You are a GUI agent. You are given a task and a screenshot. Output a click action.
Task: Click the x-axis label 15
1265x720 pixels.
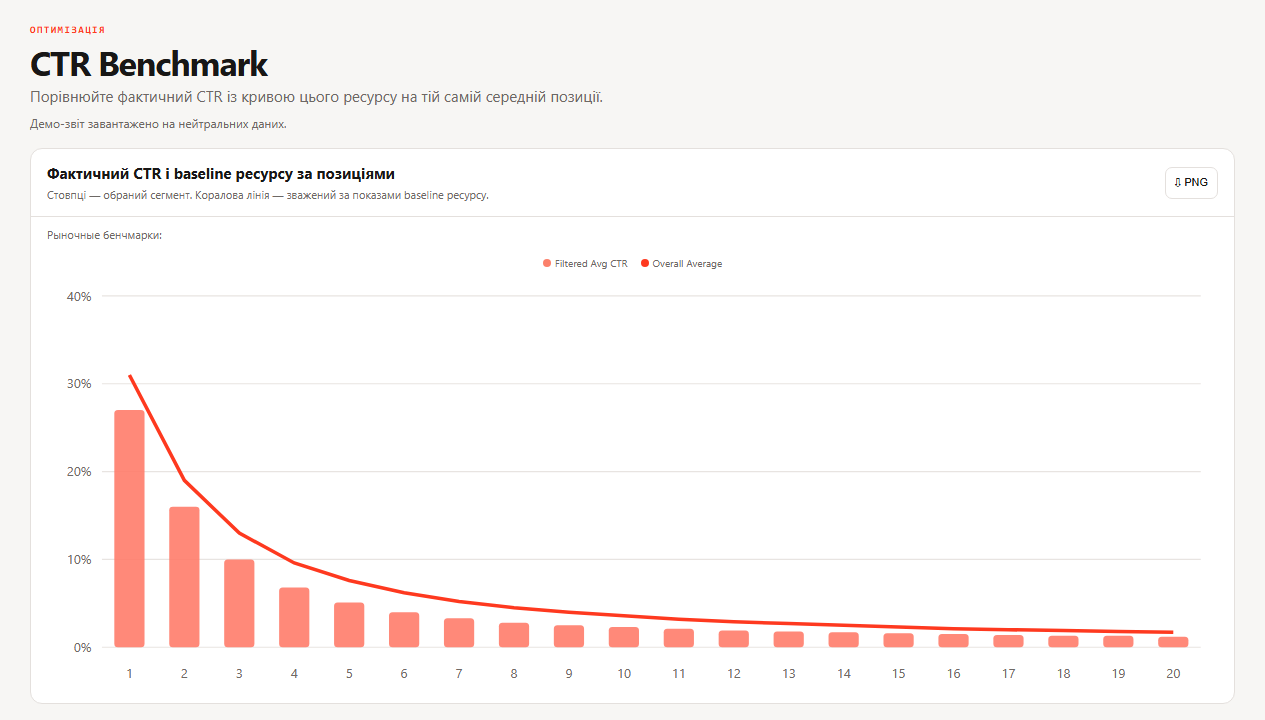point(898,674)
